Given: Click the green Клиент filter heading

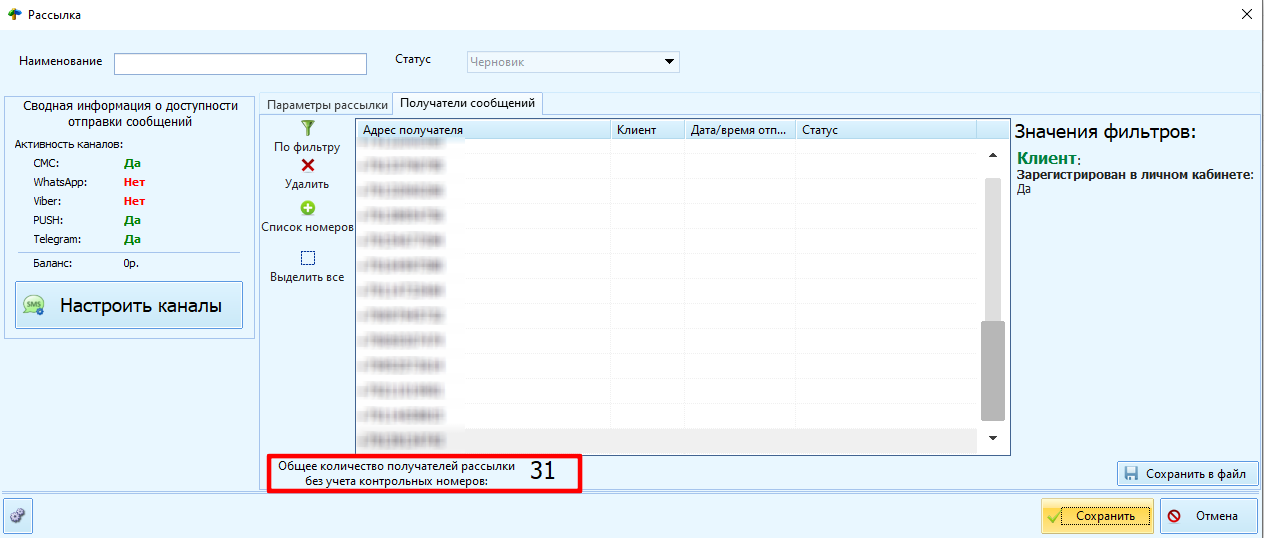Looking at the screenshot, I should point(1047,158).
